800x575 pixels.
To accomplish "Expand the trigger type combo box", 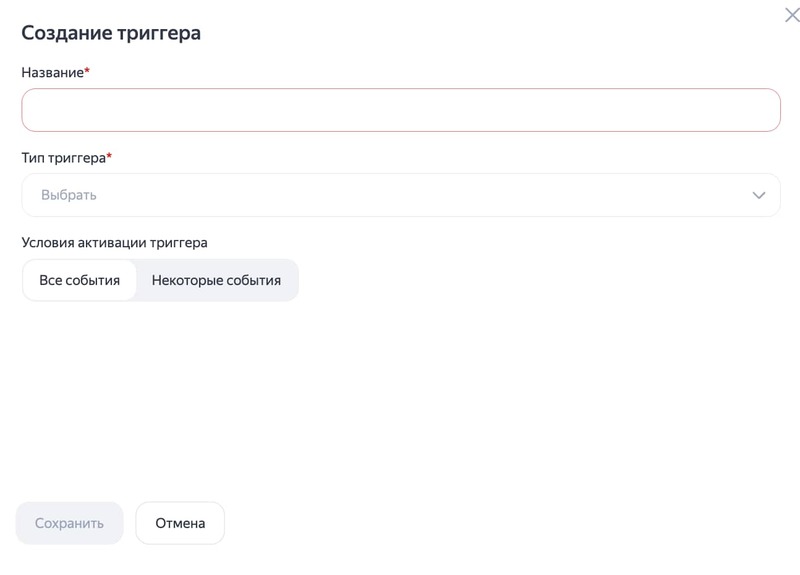I will [x=400, y=195].
